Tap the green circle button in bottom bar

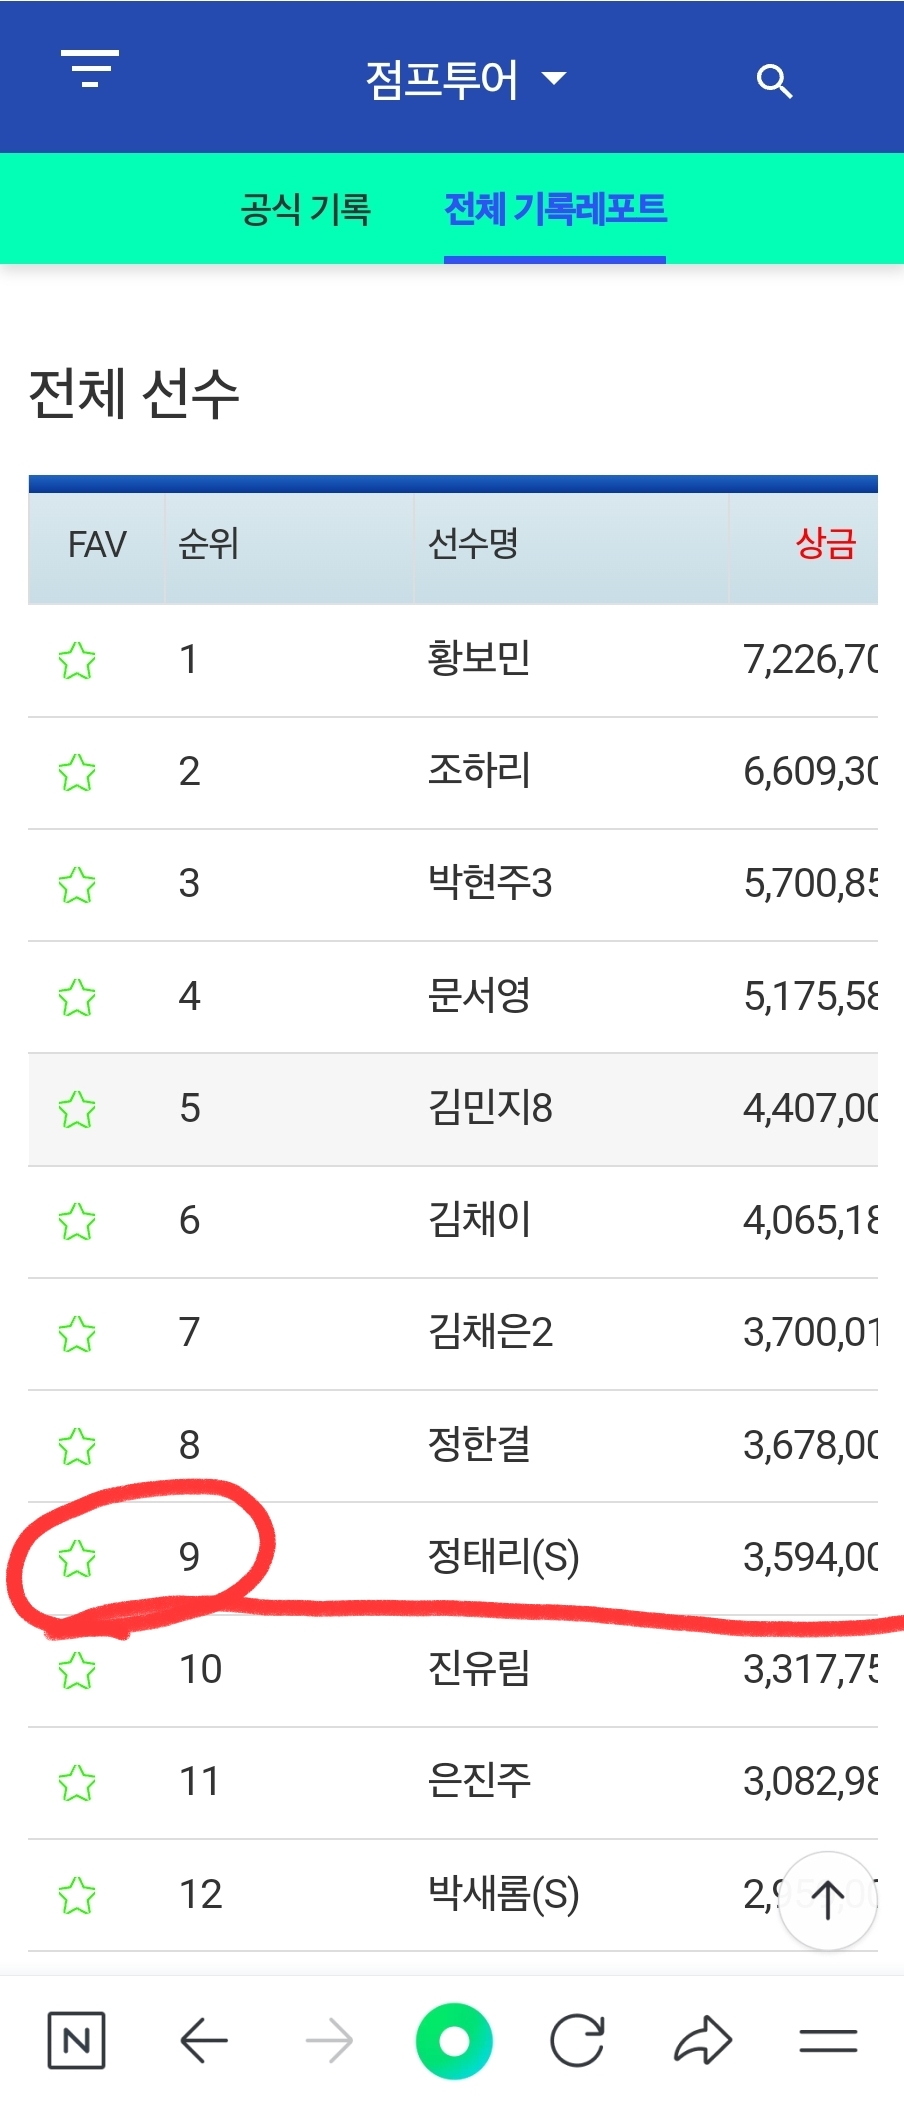click(x=454, y=2040)
